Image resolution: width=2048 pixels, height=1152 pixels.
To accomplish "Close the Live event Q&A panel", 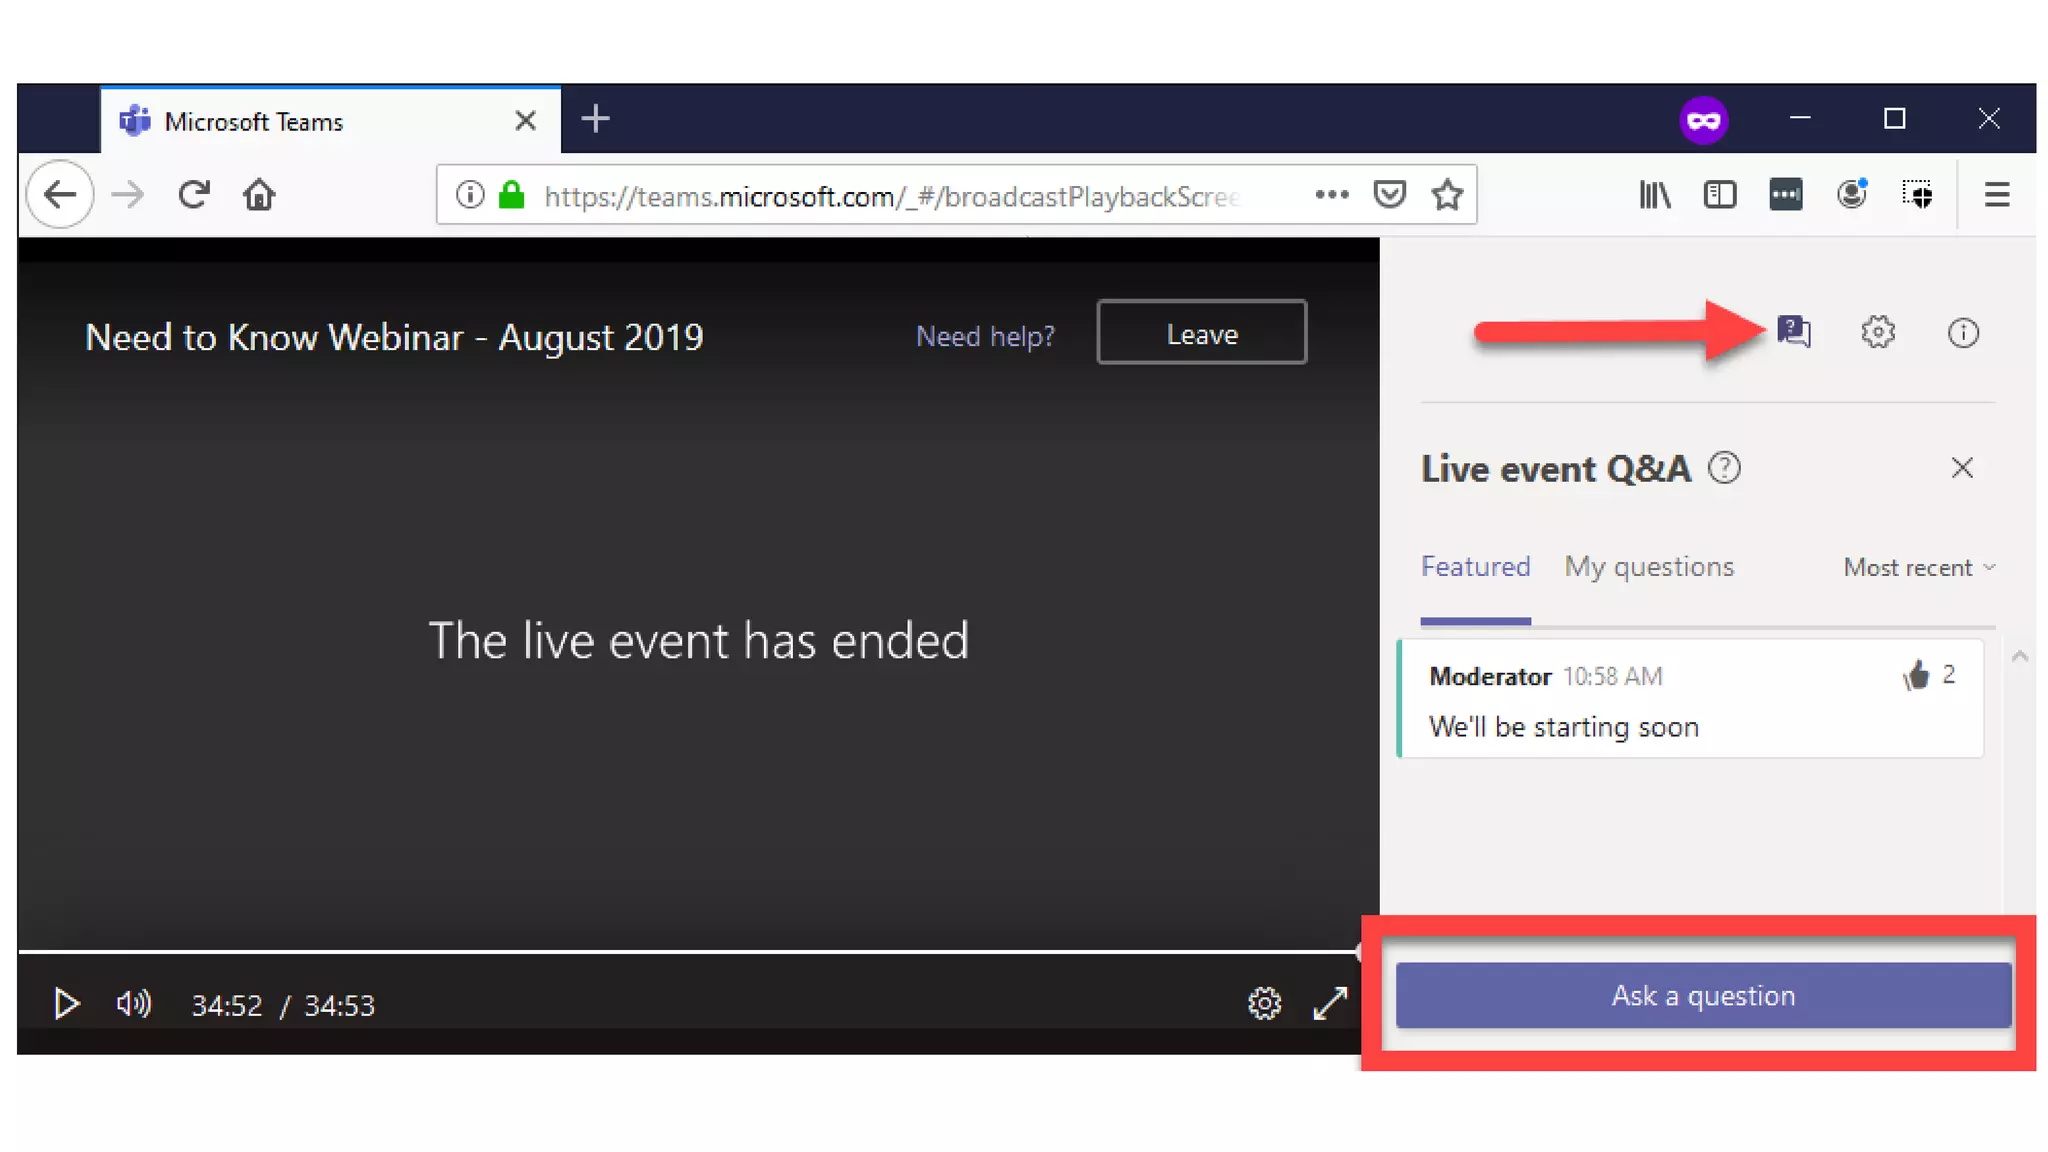I will 1961,468.
